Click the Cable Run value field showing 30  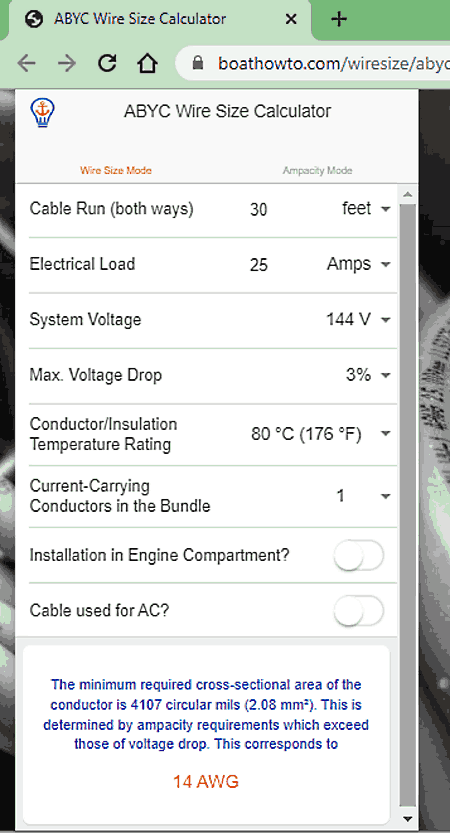pyautogui.click(x=259, y=209)
